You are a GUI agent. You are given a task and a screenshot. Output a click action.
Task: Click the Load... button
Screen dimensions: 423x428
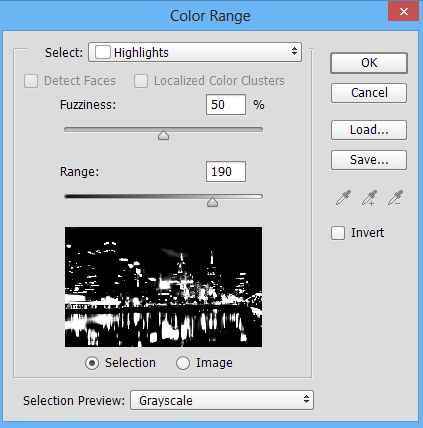(x=369, y=130)
